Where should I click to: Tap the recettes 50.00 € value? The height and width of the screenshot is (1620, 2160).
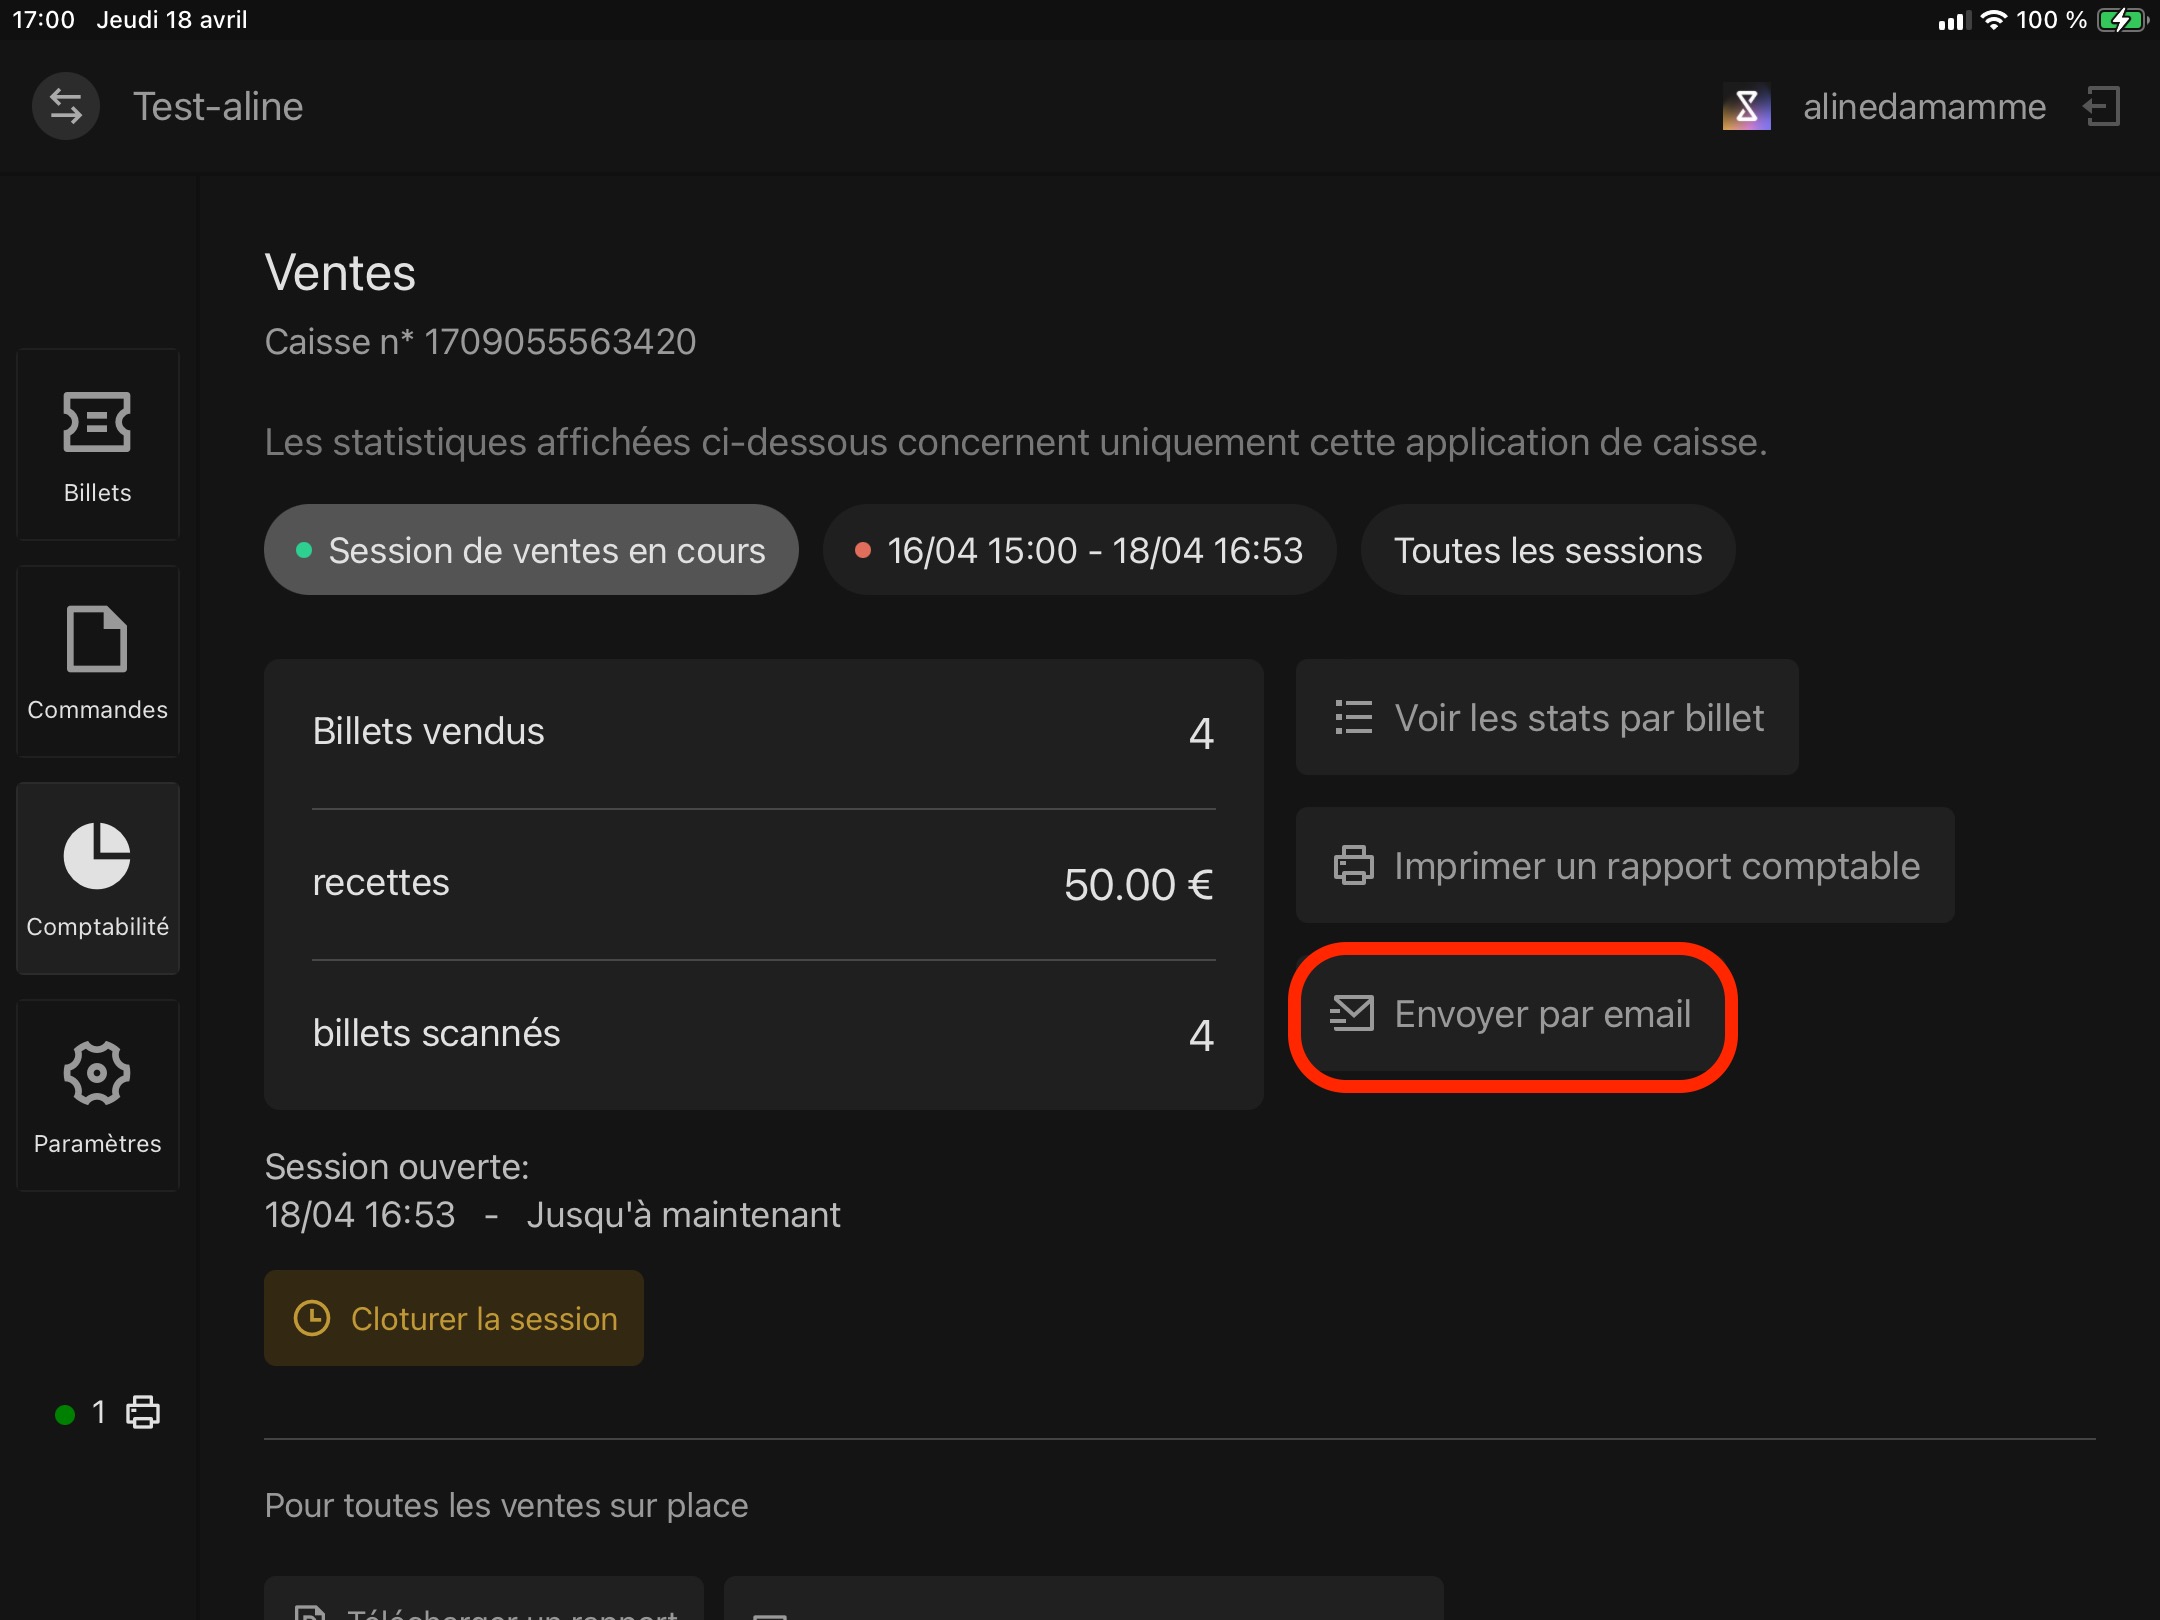1138,884
